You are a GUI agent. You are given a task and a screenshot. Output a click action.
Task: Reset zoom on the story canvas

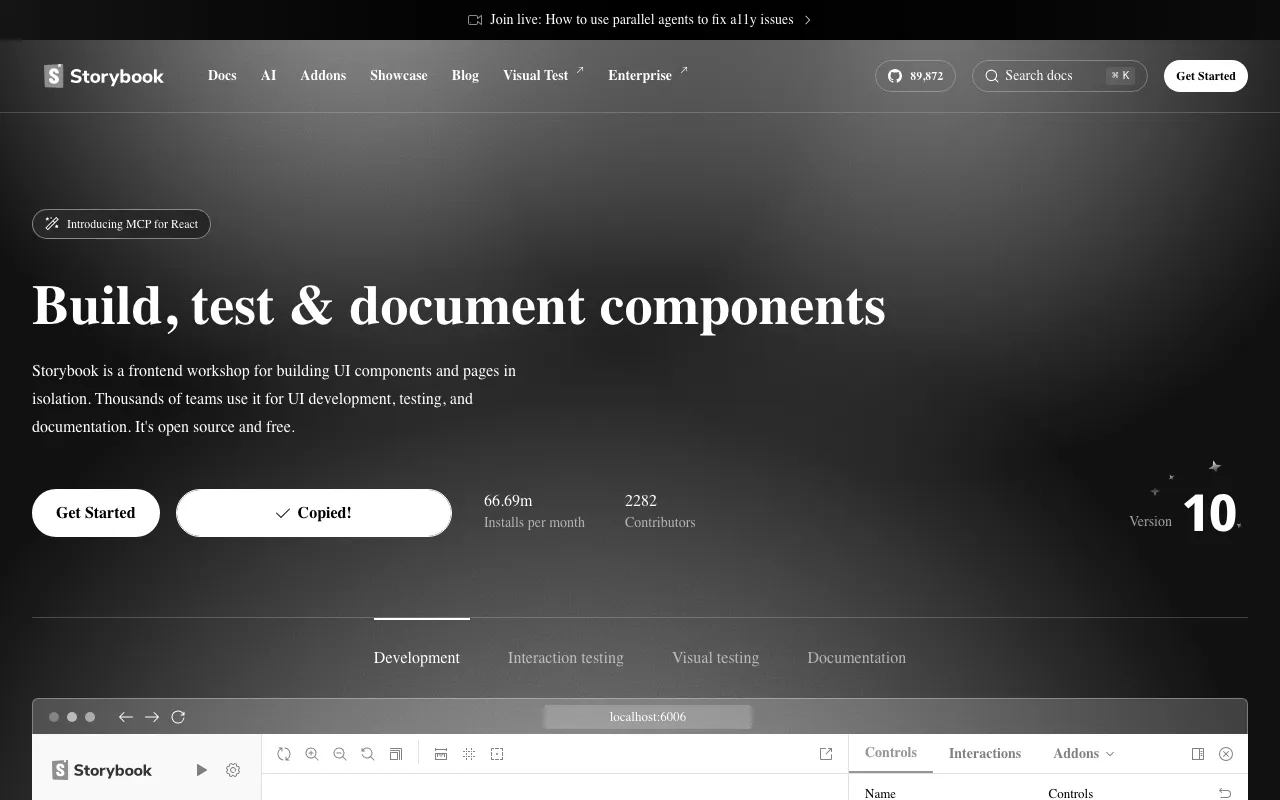coord(368,754)
